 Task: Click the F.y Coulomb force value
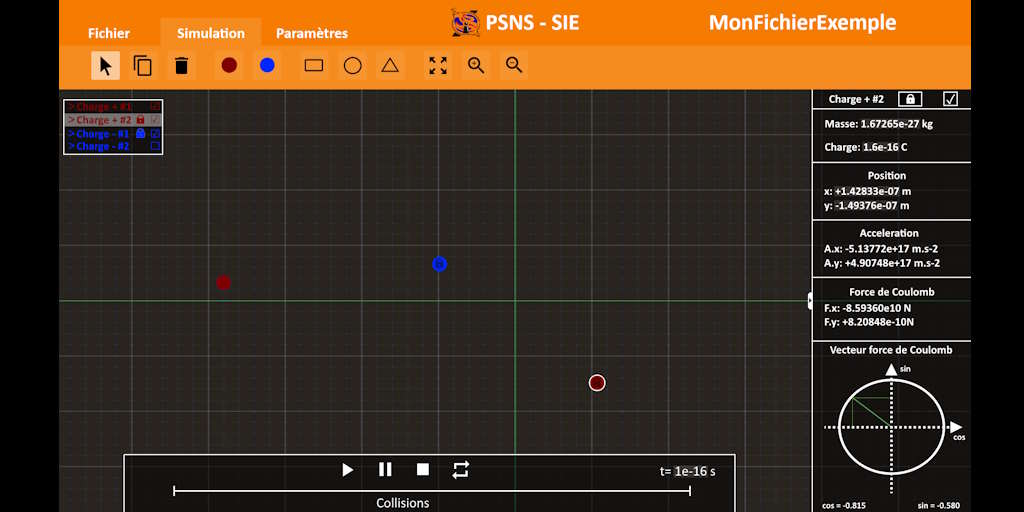878,322
